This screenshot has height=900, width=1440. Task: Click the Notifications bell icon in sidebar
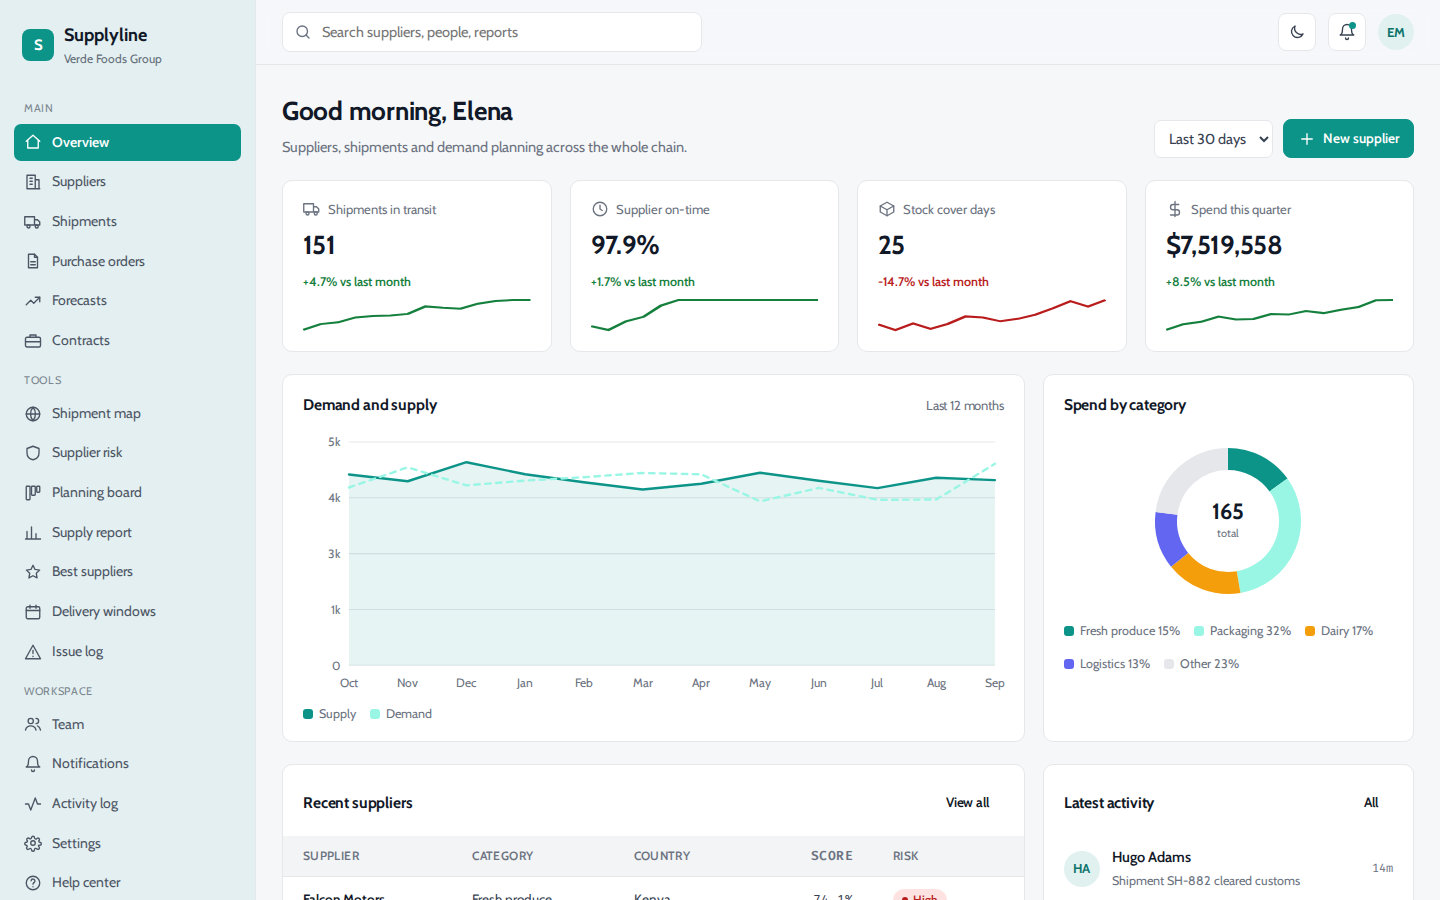[33, 764]
